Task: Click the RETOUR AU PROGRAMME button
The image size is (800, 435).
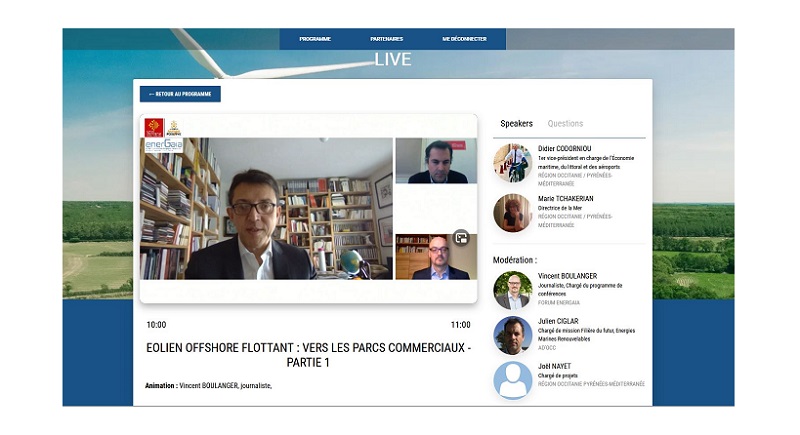Action: point(180,94)
